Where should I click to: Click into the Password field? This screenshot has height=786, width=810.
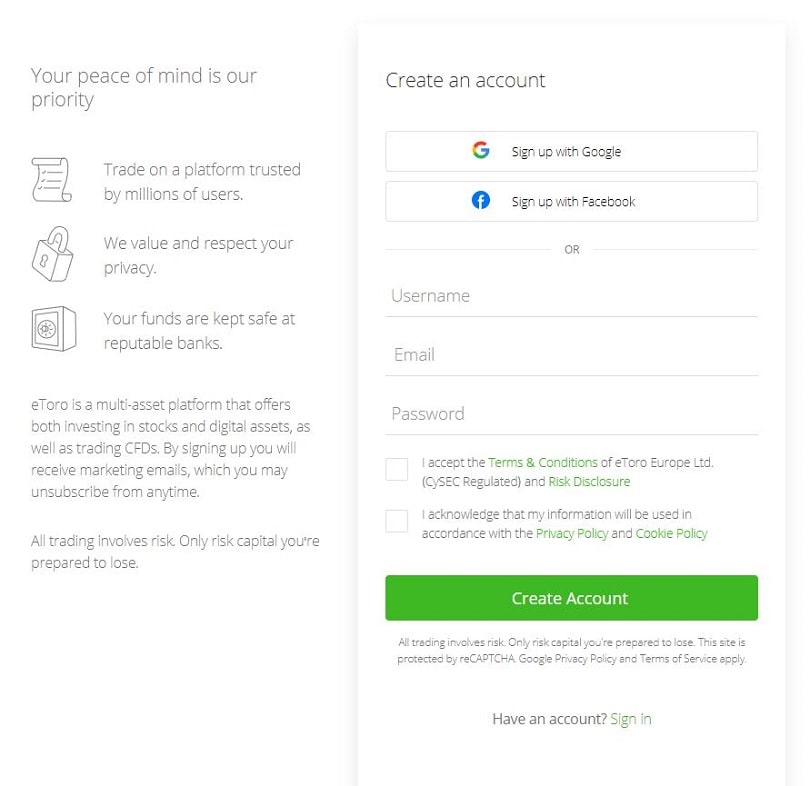571,414
